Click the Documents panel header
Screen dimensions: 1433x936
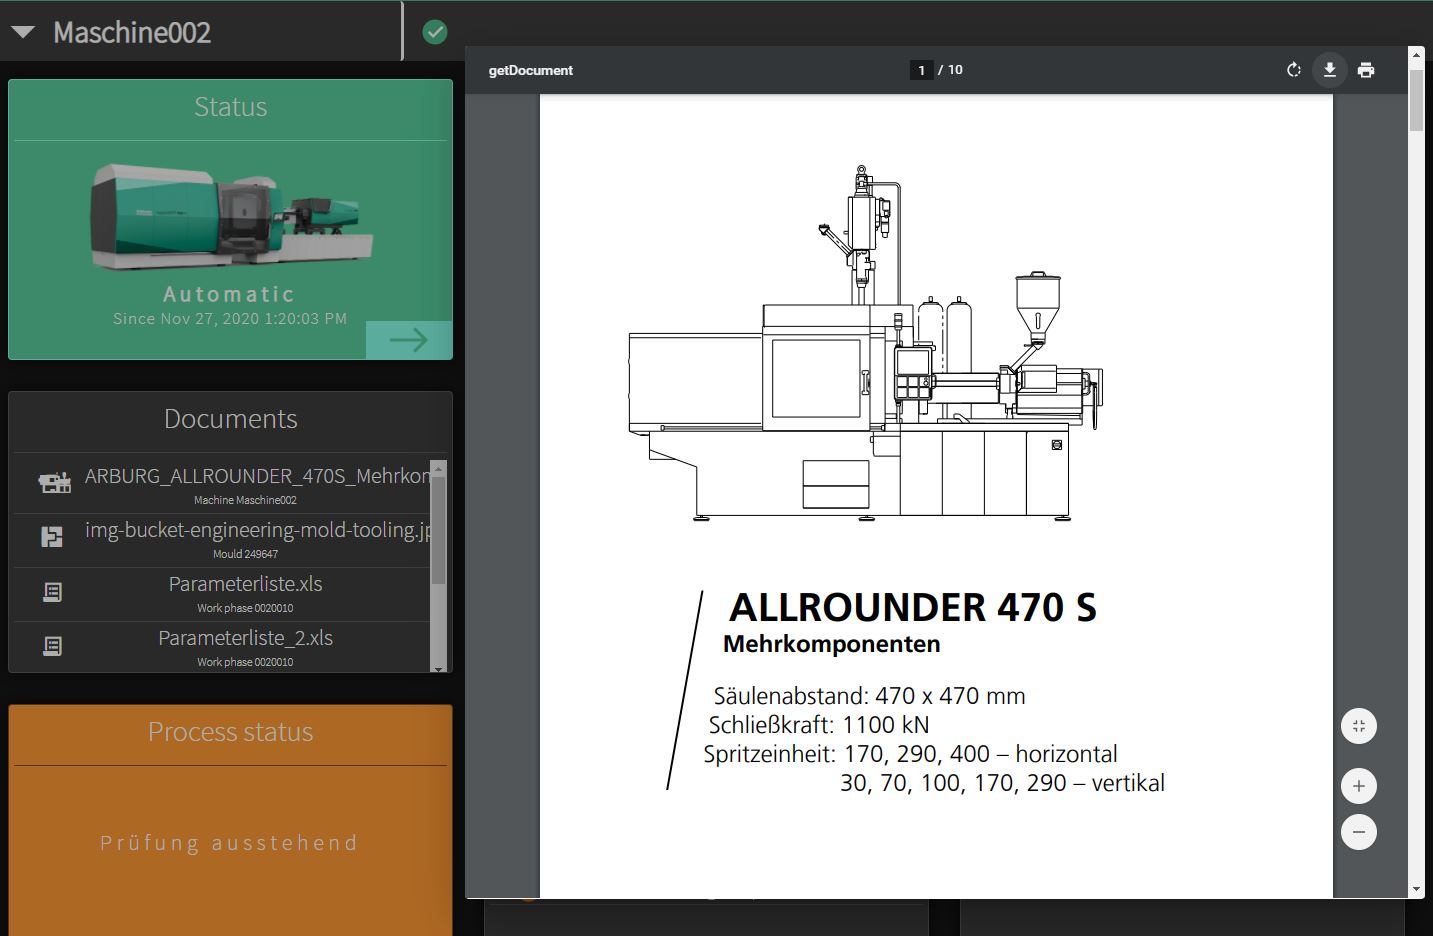click(230, 419)
